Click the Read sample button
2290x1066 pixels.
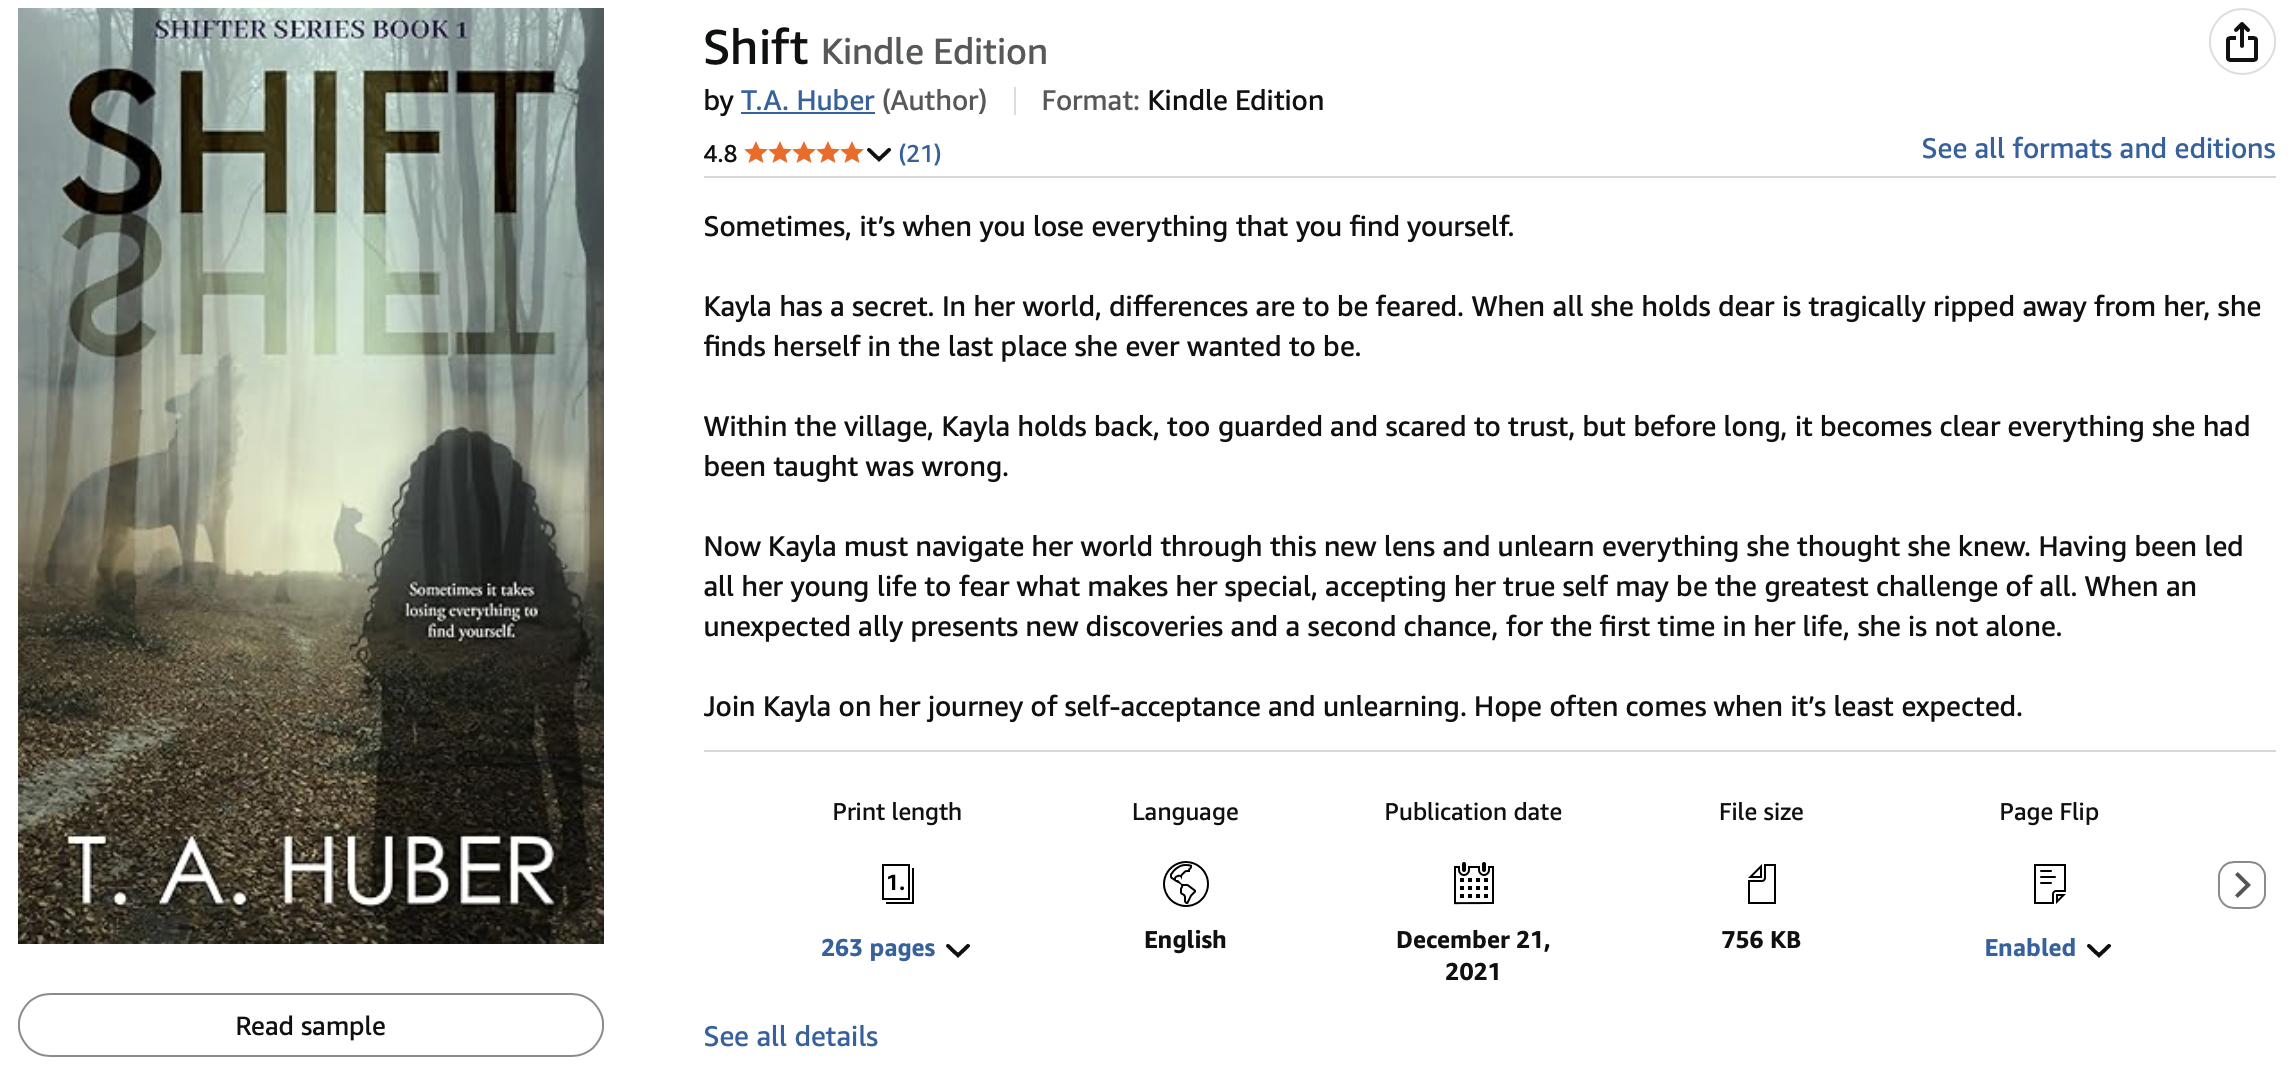coord(311,1025)
